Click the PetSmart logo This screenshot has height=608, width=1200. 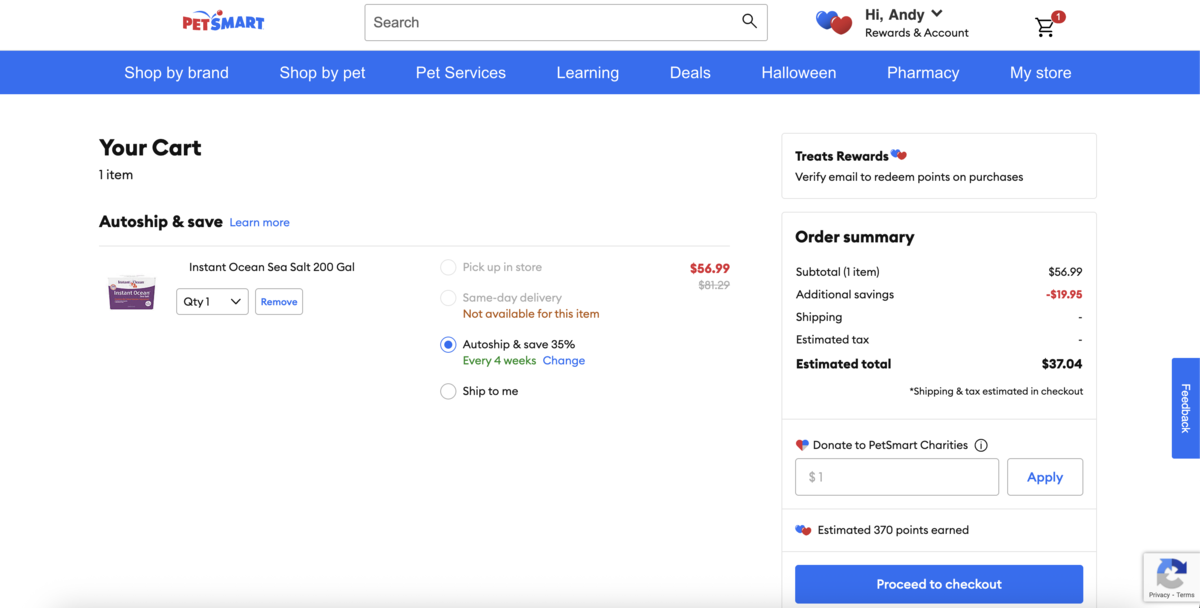[x=223, y=22]
